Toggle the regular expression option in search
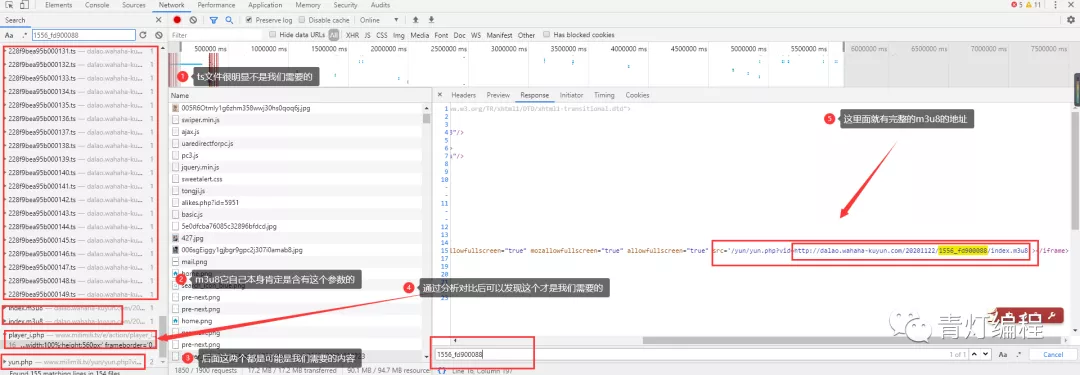The width and height of the screenshot is (1080, 375). point(25,34)
